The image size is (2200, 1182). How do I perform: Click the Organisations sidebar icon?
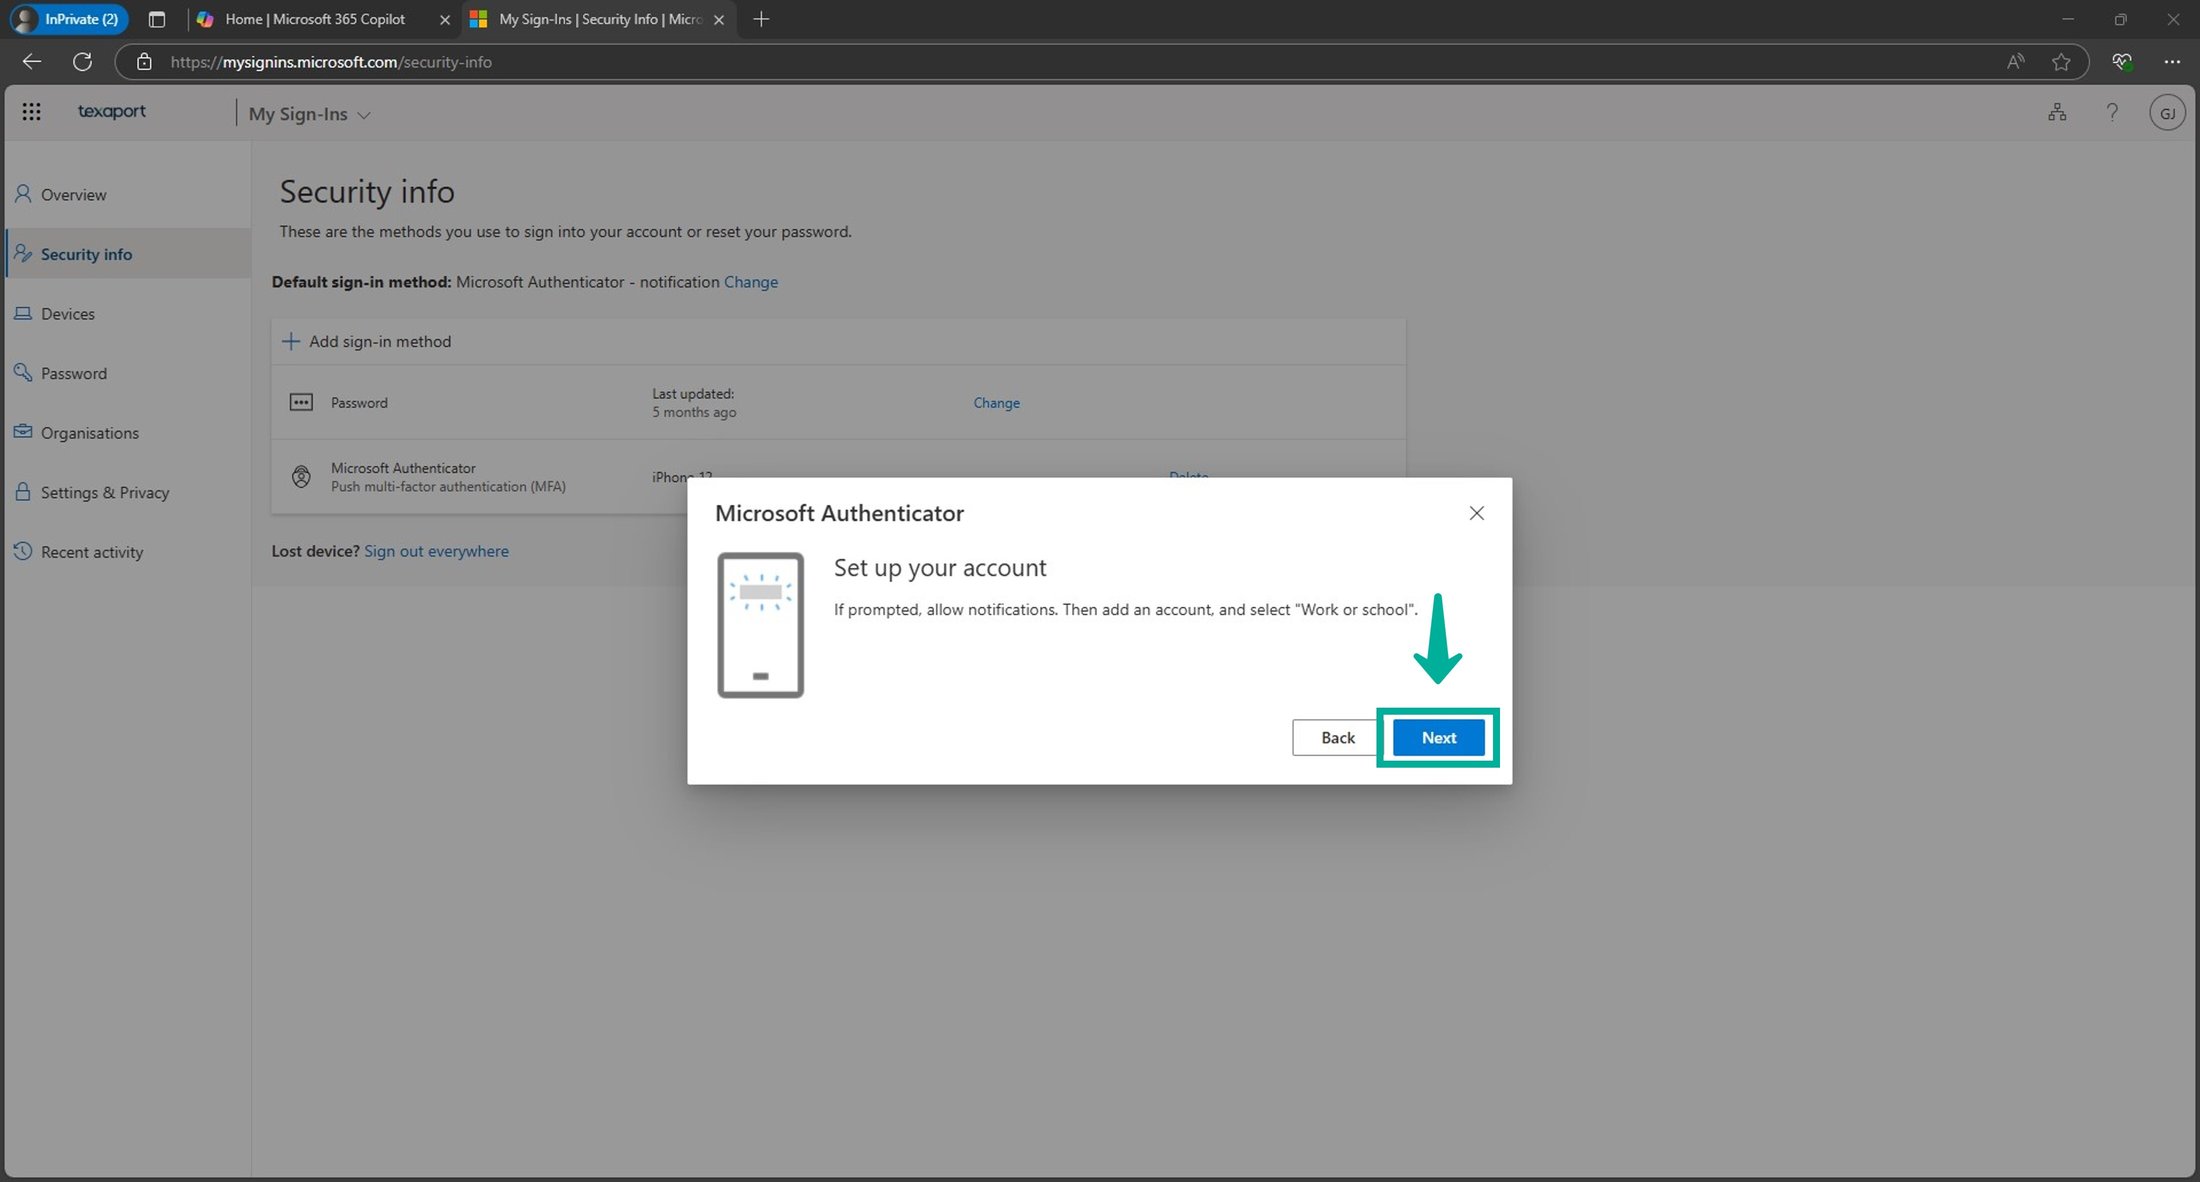pos(23,432)
